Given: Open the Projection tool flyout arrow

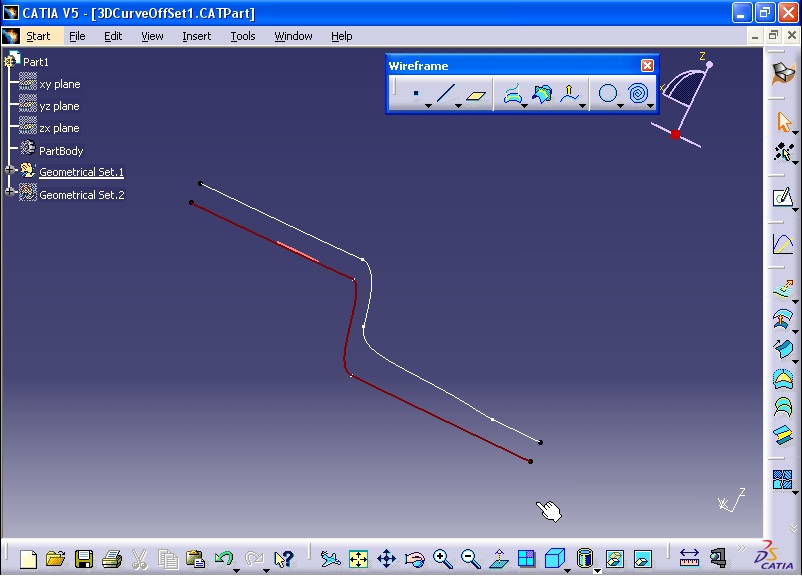Looking at the screenshot, I should (x=524, y=106).
